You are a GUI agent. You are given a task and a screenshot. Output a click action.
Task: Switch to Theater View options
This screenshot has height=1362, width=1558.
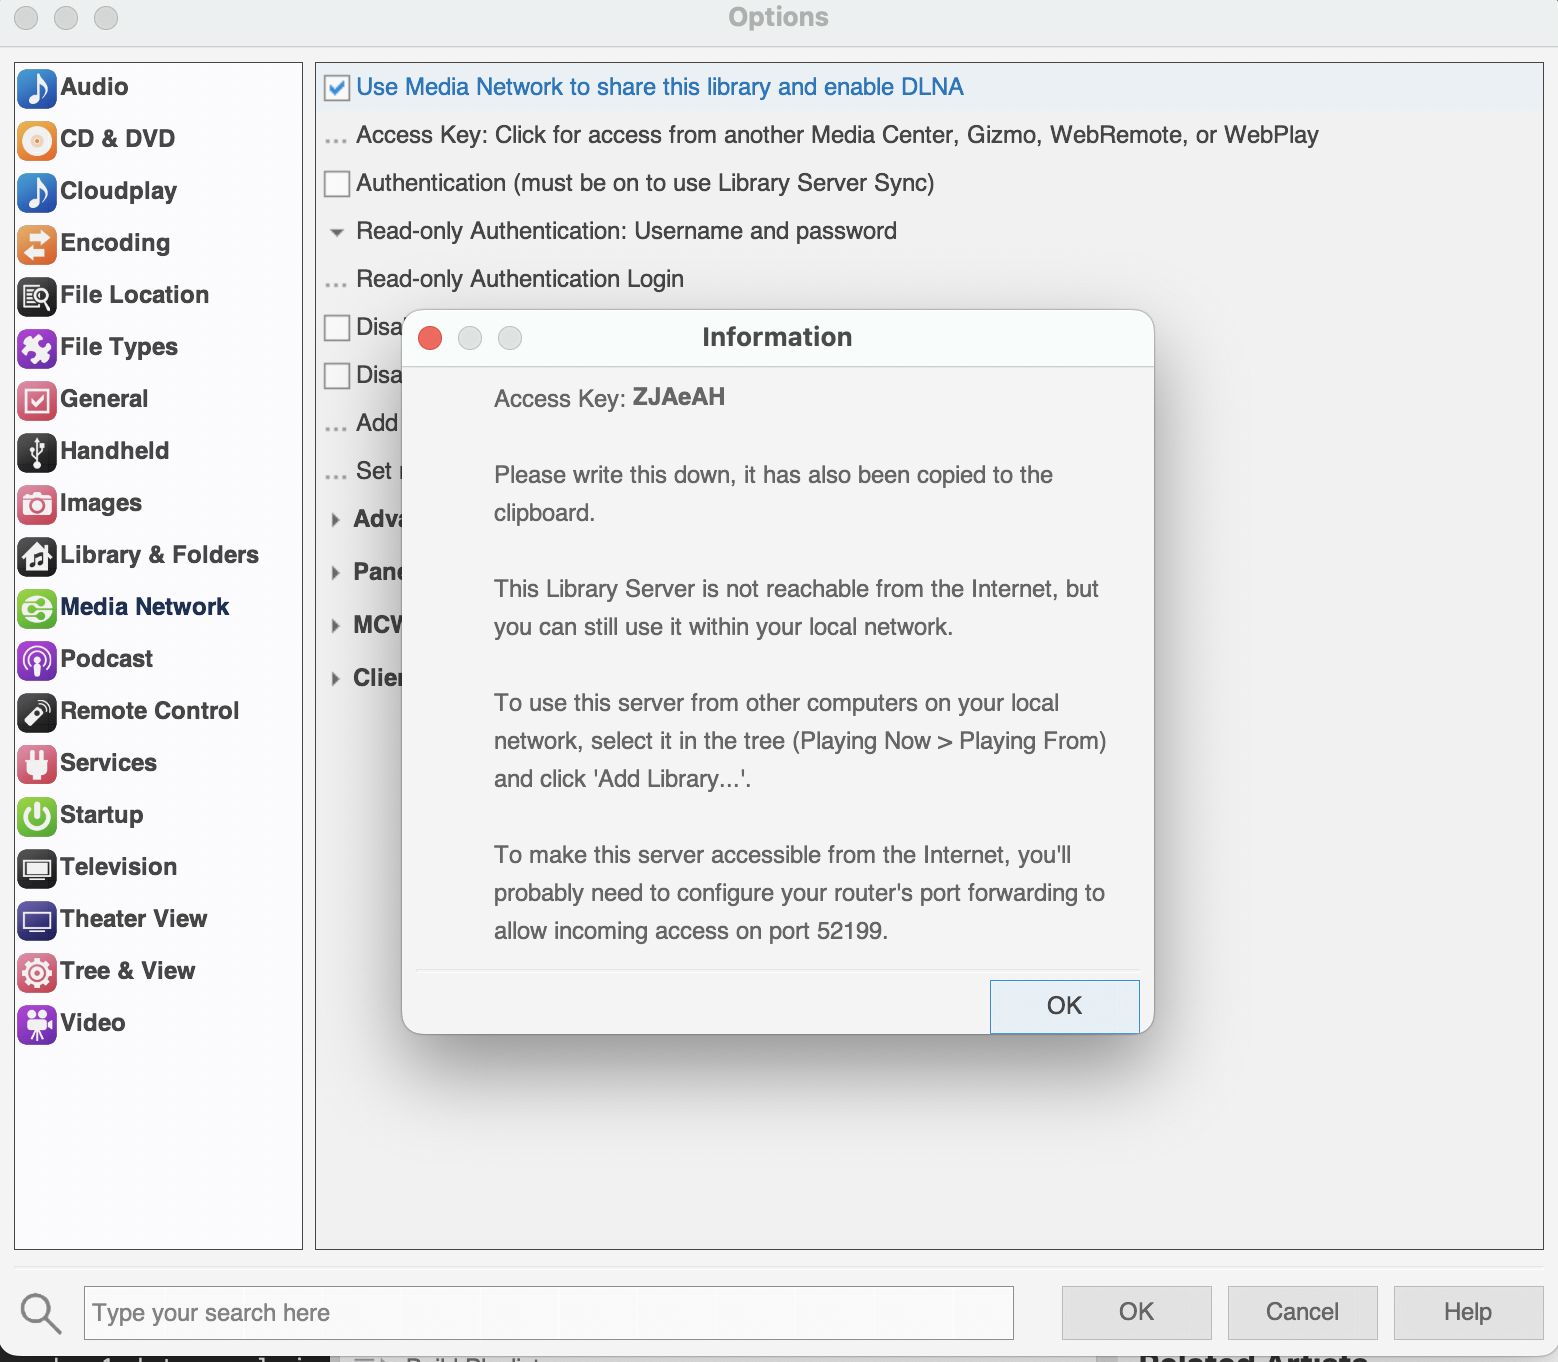point(133,919)
